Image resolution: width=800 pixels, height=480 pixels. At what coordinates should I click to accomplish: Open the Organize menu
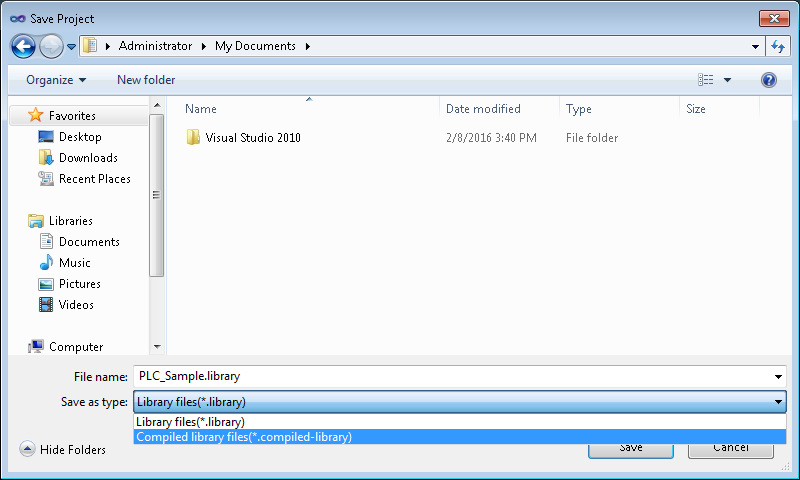point(56,80)
